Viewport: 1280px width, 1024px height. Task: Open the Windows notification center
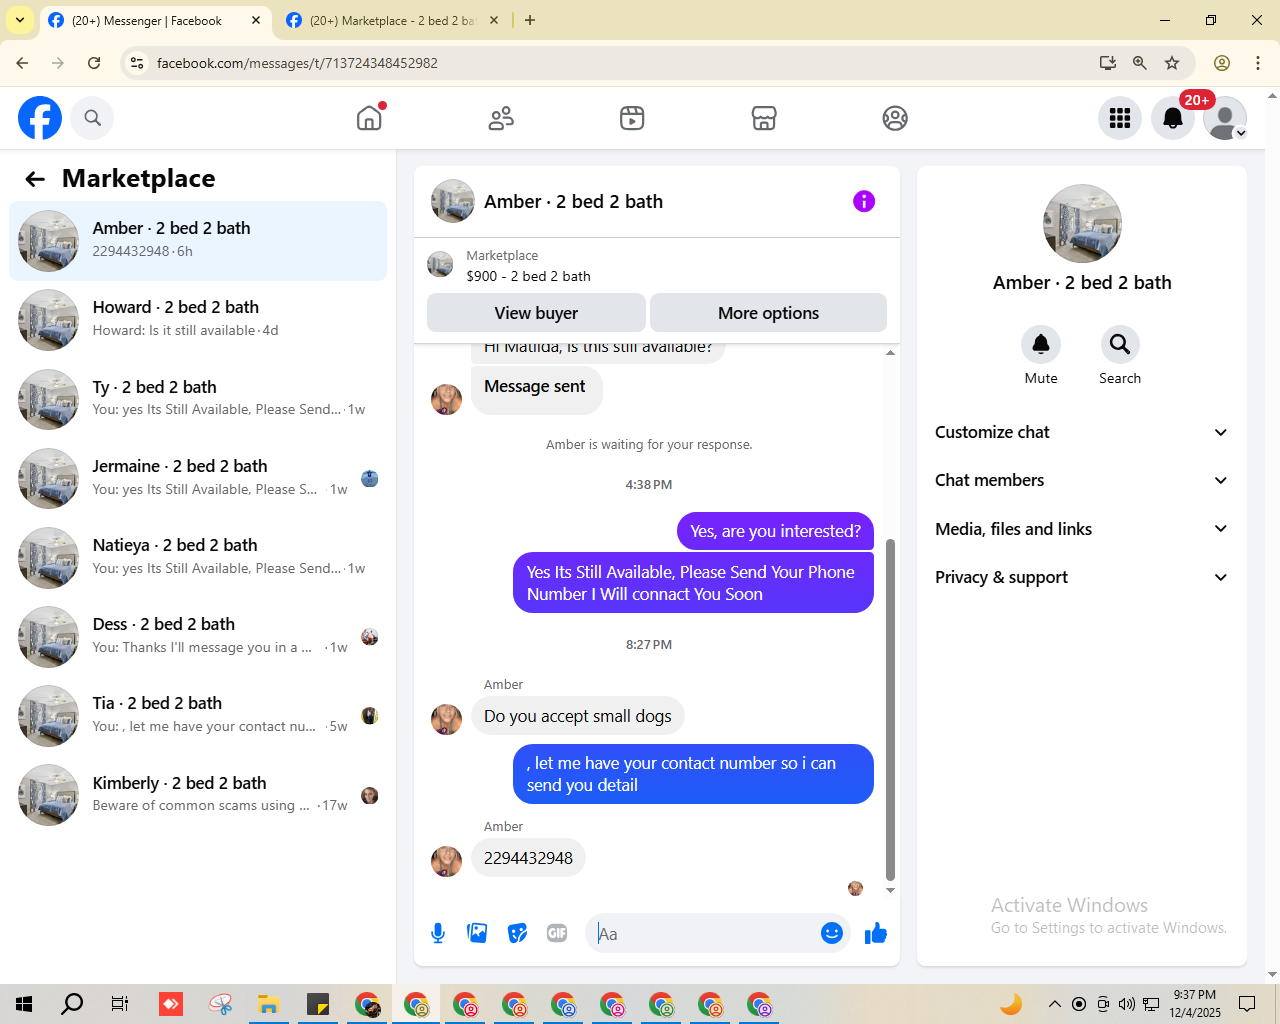[1247, 1004]
